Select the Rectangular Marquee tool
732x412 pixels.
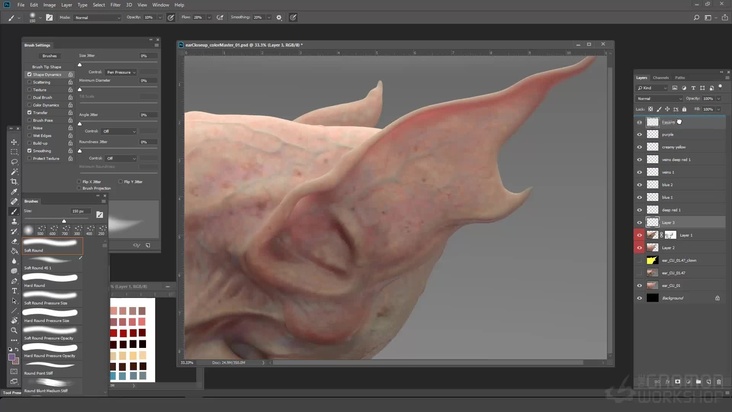point(14,152)
